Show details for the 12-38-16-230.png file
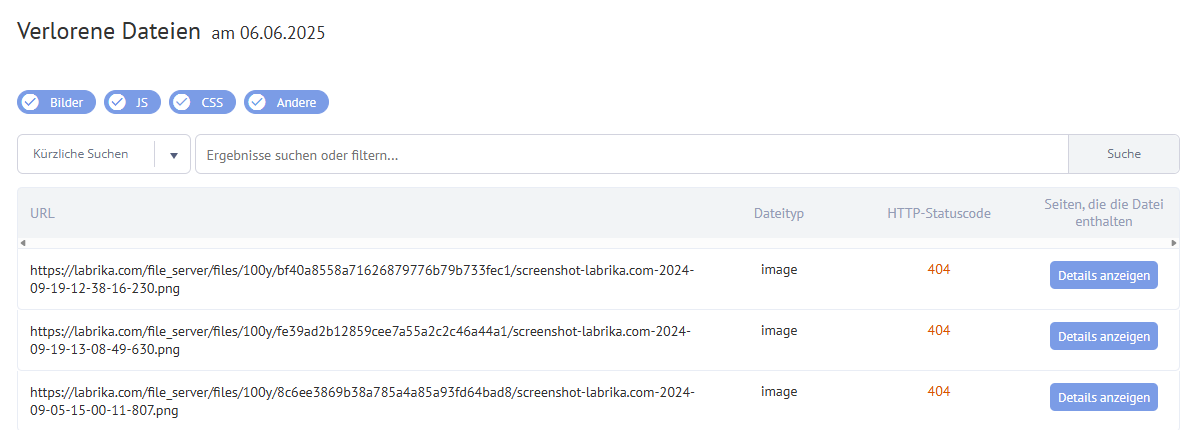Image resolution: width=1193 pixels, height=430 pixels. click(1103, 275)
